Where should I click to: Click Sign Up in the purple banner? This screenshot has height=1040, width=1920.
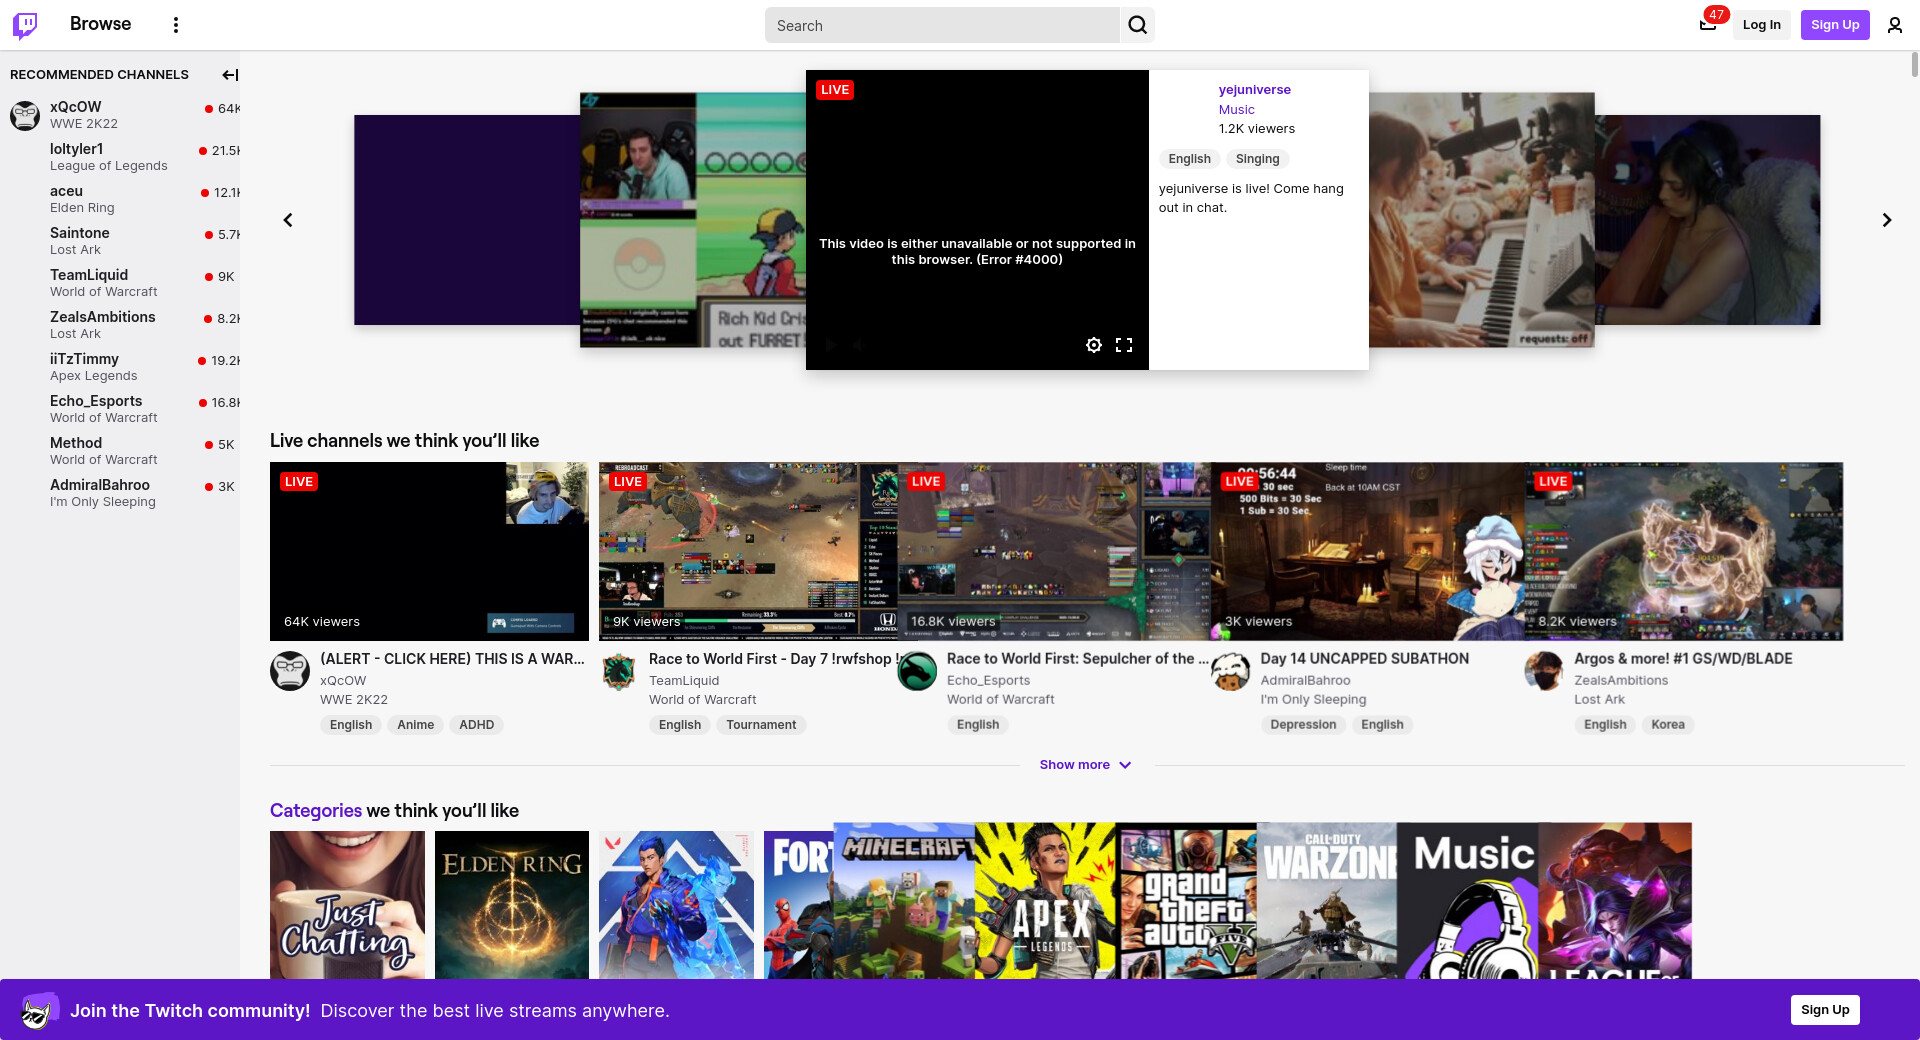(x=1824, y=1010)
